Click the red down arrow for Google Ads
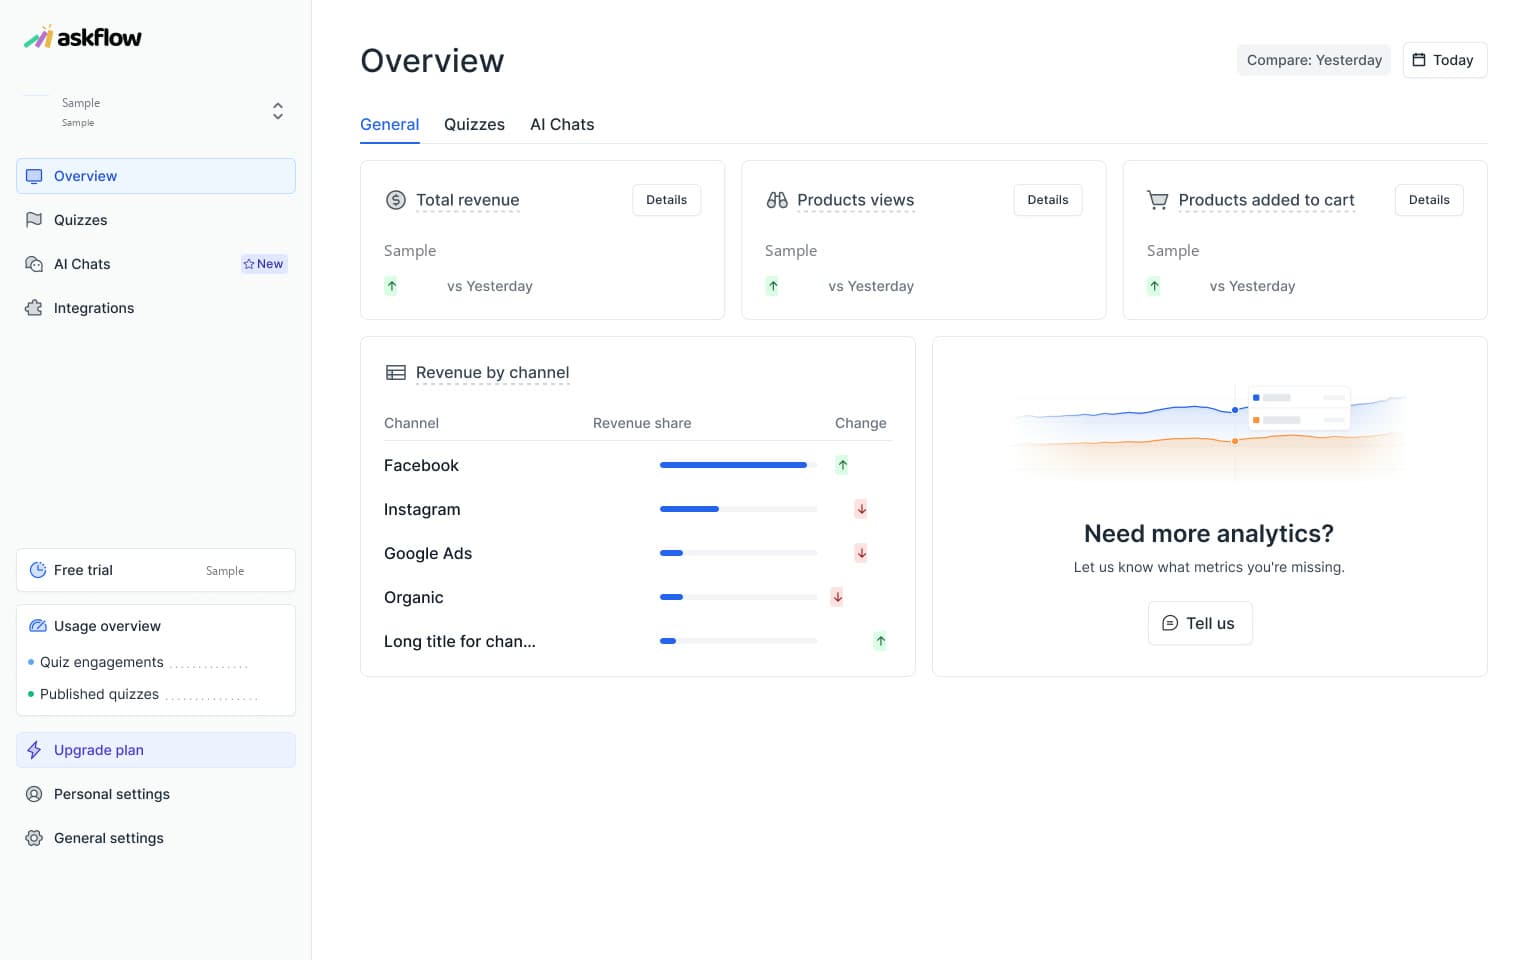This screenshot has height=960, width=1536. tap(861, 553)
